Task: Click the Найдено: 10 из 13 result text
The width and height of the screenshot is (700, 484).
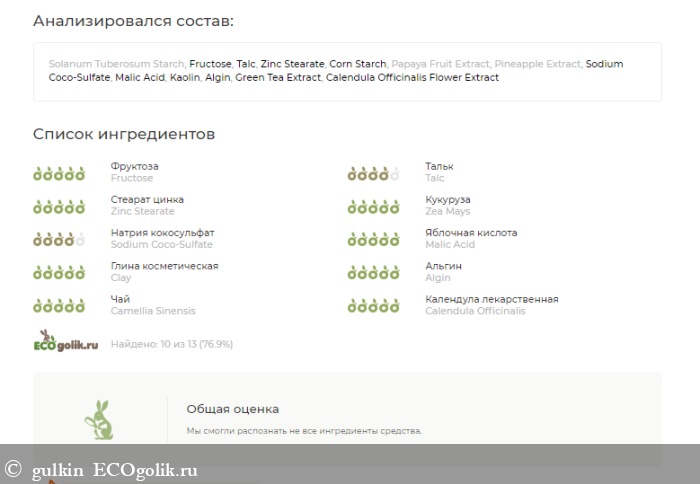Action: click(171, 344)
